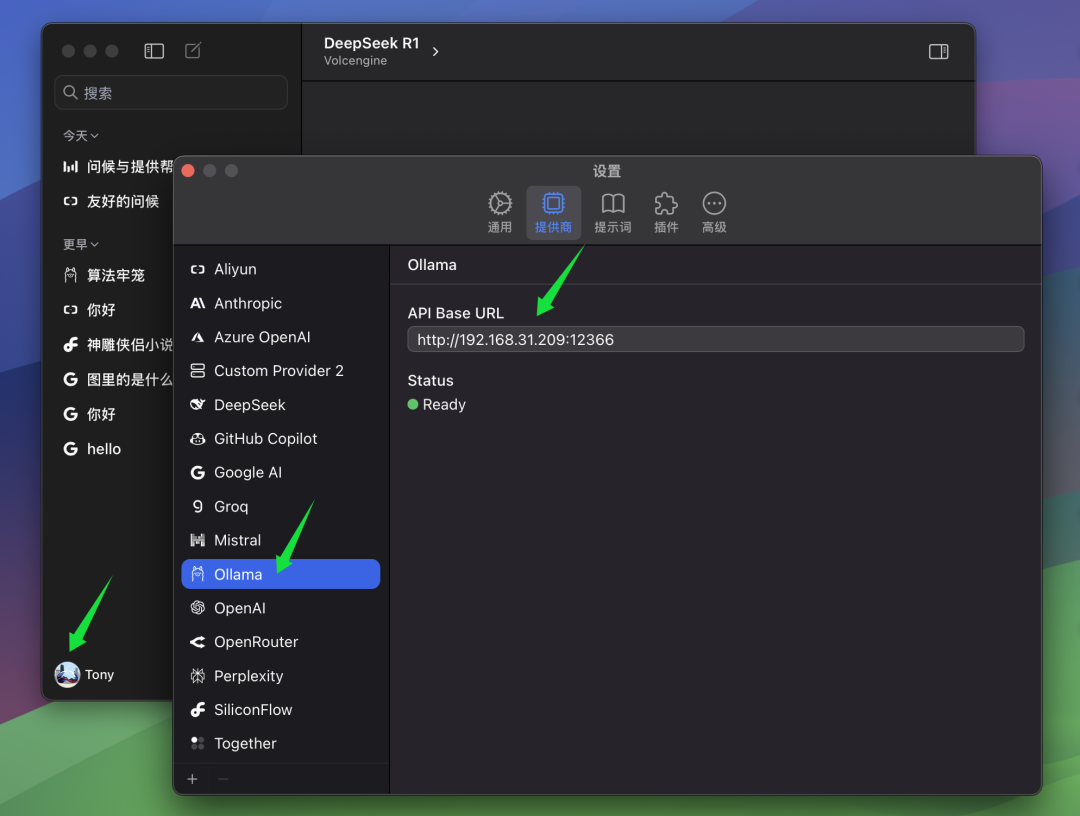The width and height of the screenshot is (1080, 816).
Task: Click the API Base URL field
Action: pyautogui.click(x=715, y=339)
